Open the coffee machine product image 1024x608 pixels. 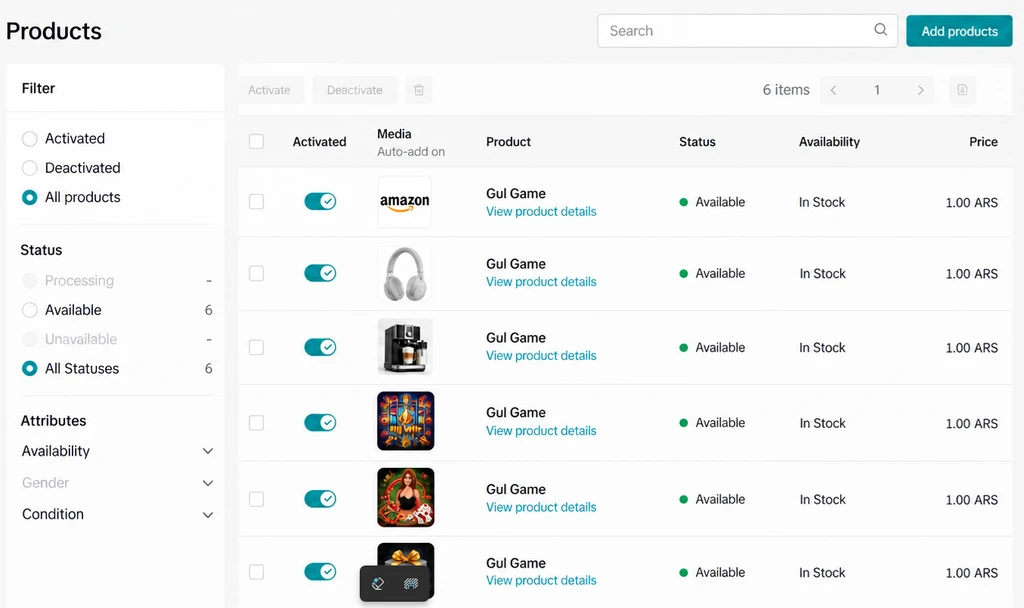405,347
